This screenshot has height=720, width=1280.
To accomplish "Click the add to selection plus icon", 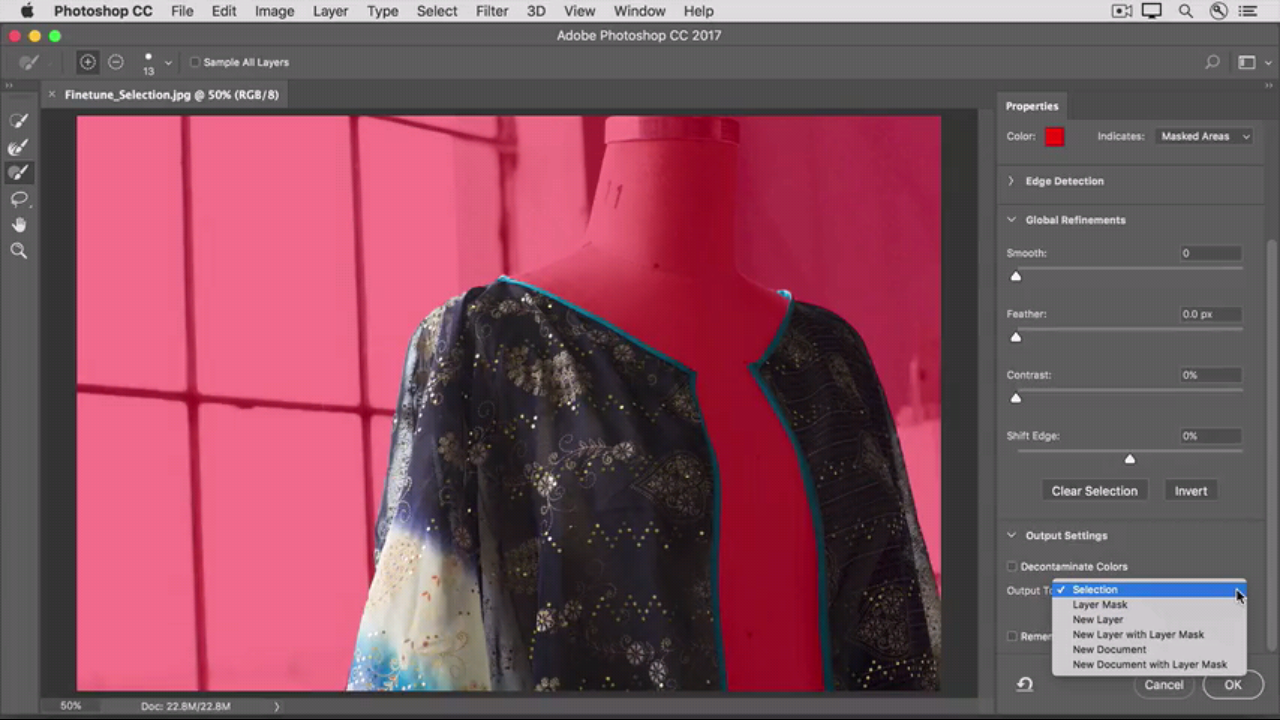I will coord(88,62).
